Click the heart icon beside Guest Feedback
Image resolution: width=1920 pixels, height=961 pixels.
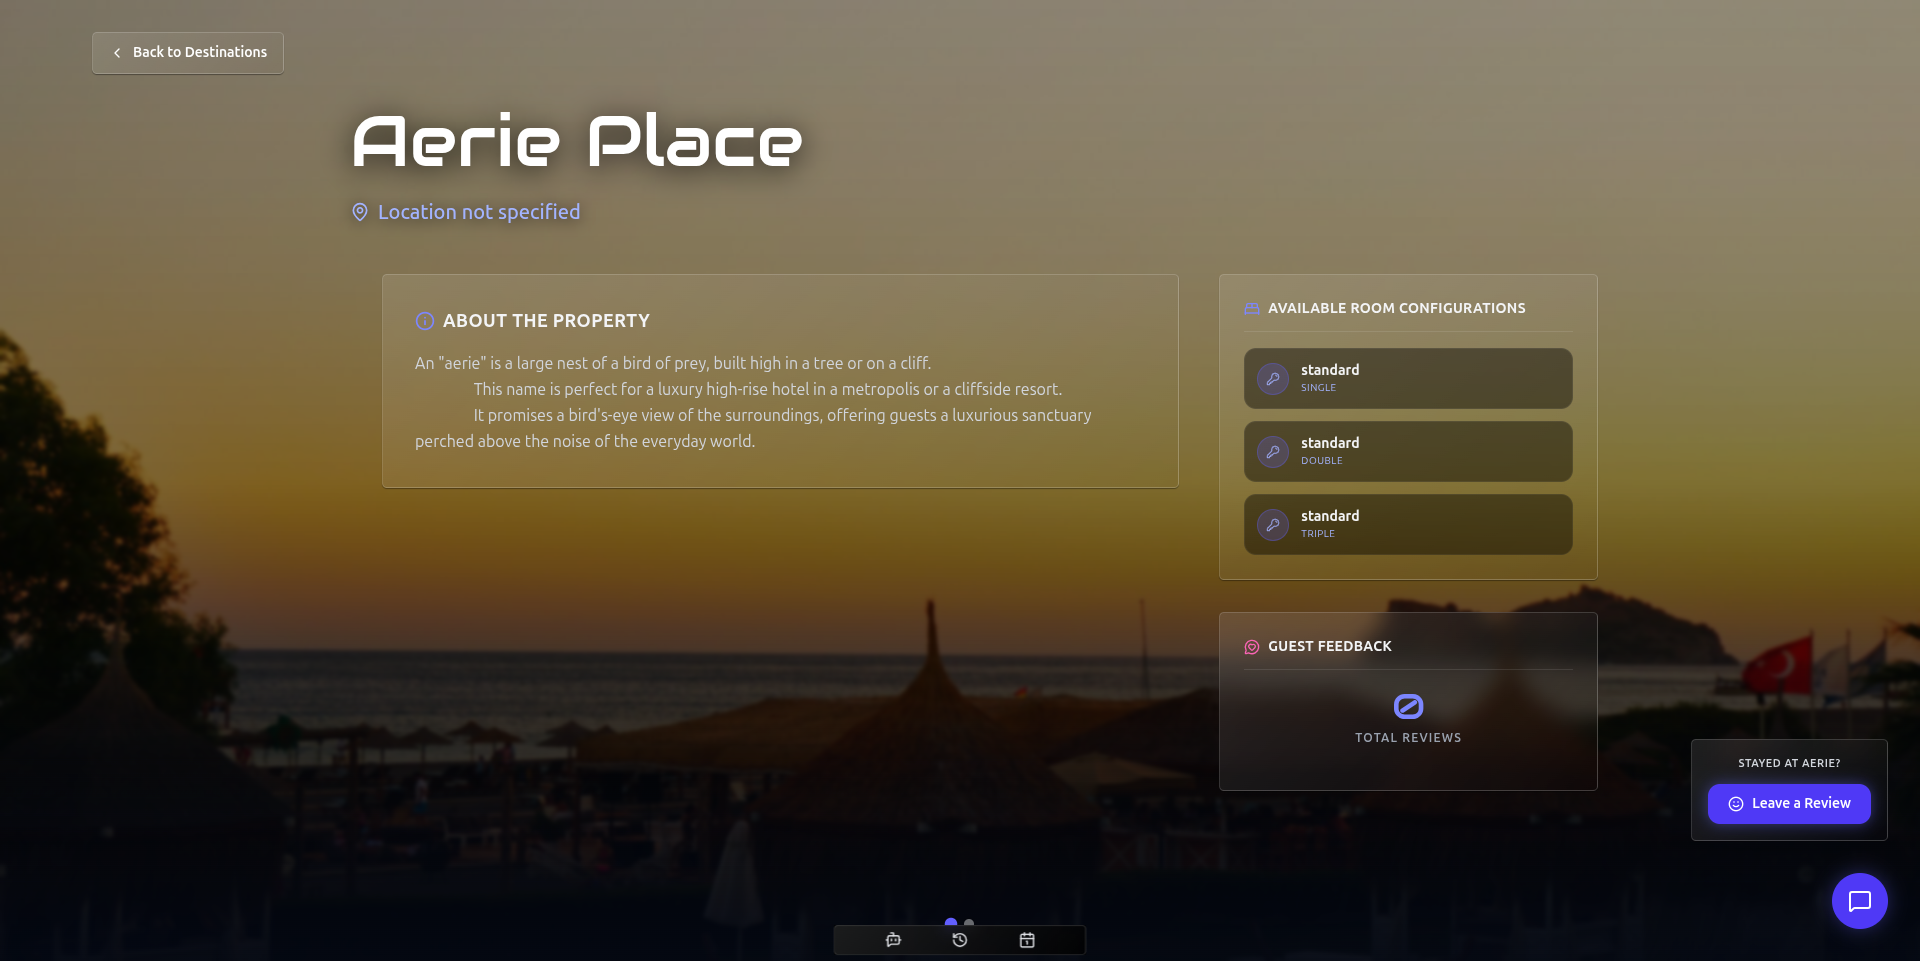1252,647
